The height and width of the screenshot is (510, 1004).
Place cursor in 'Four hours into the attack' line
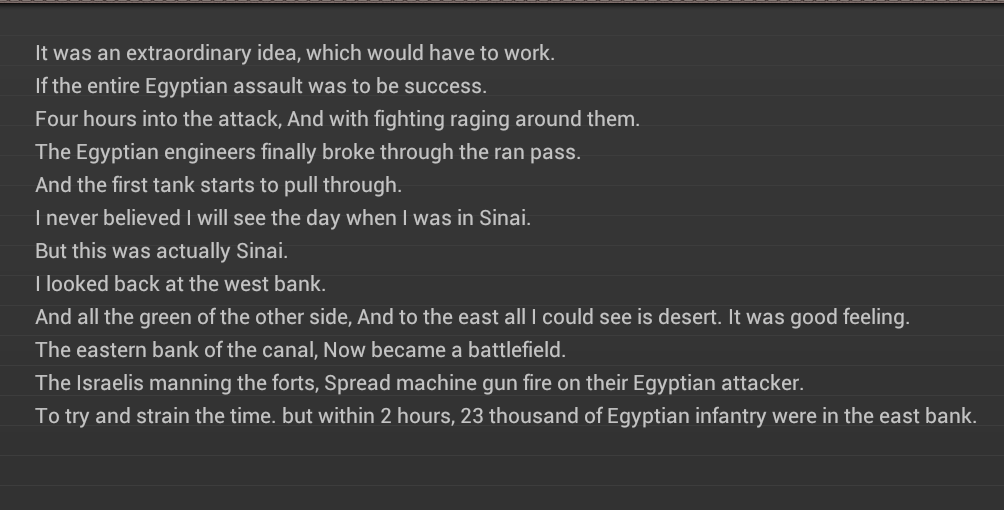coord(337,119)
